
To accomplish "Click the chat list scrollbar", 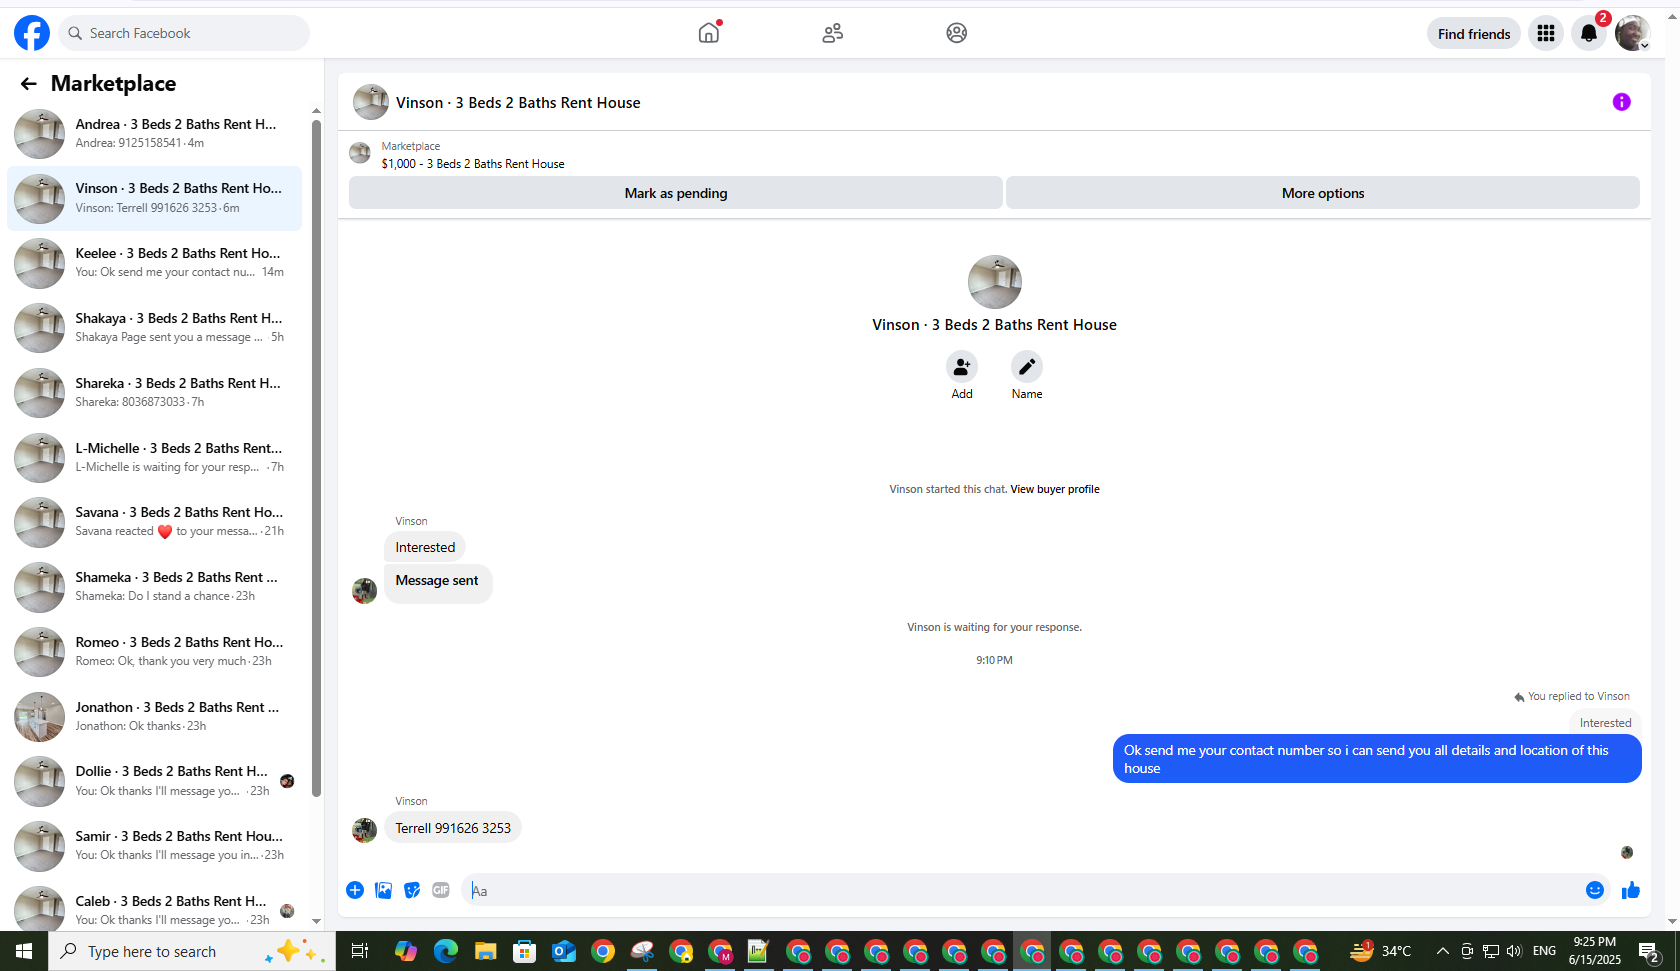I will (x=316, y=458).
